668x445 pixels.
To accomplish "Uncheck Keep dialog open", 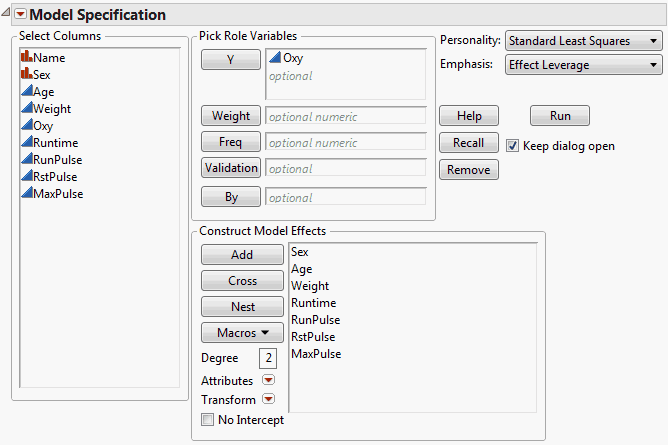I will [x=513, y=146].
